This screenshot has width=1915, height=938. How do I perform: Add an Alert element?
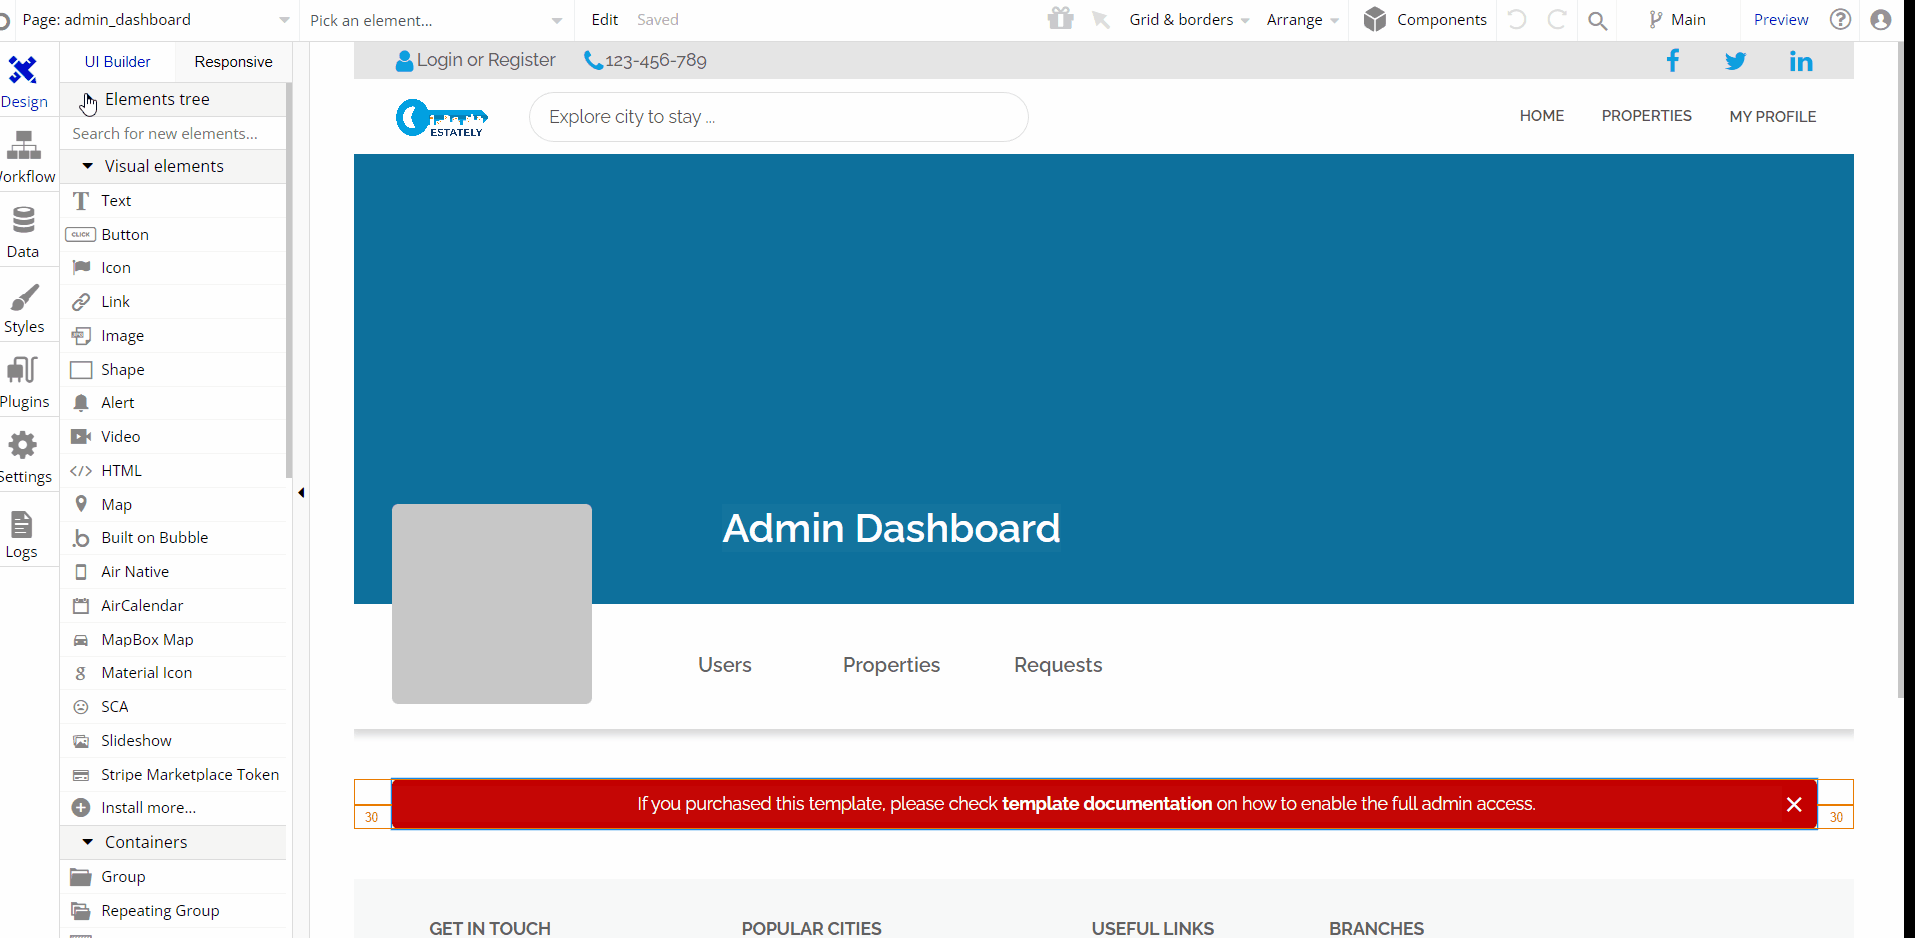[x=174, y=402]
